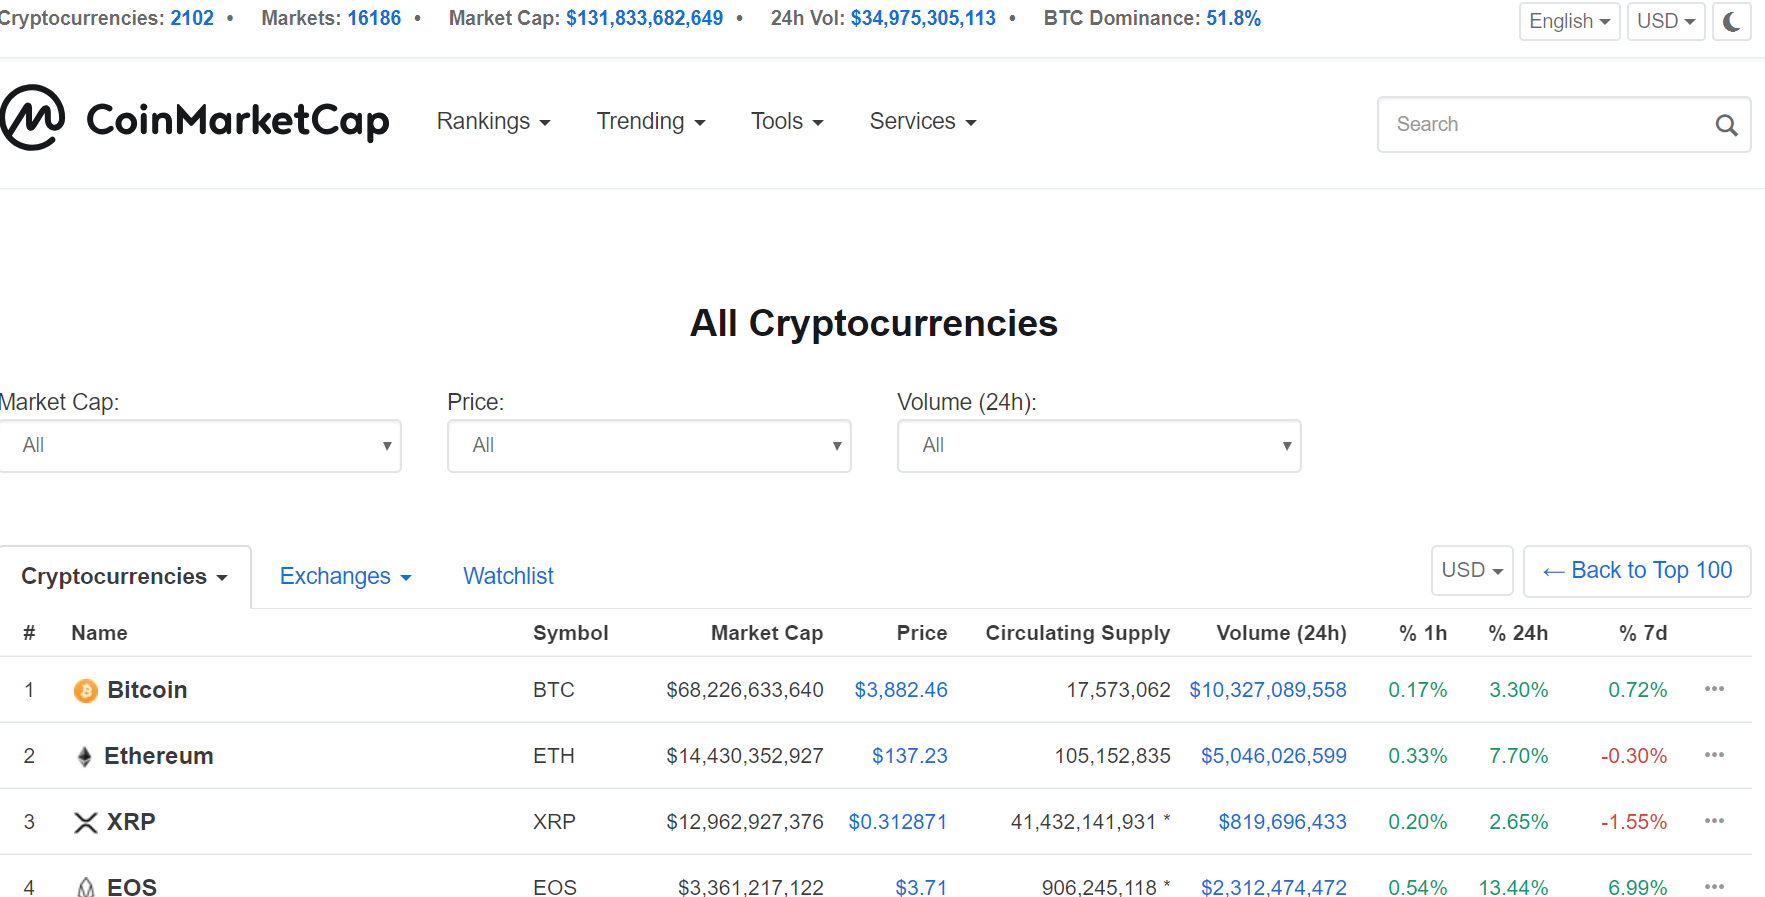The image size is (1765, 897).
Task: Sort by the Market Cap column header
Action: [x=767, y=633]
